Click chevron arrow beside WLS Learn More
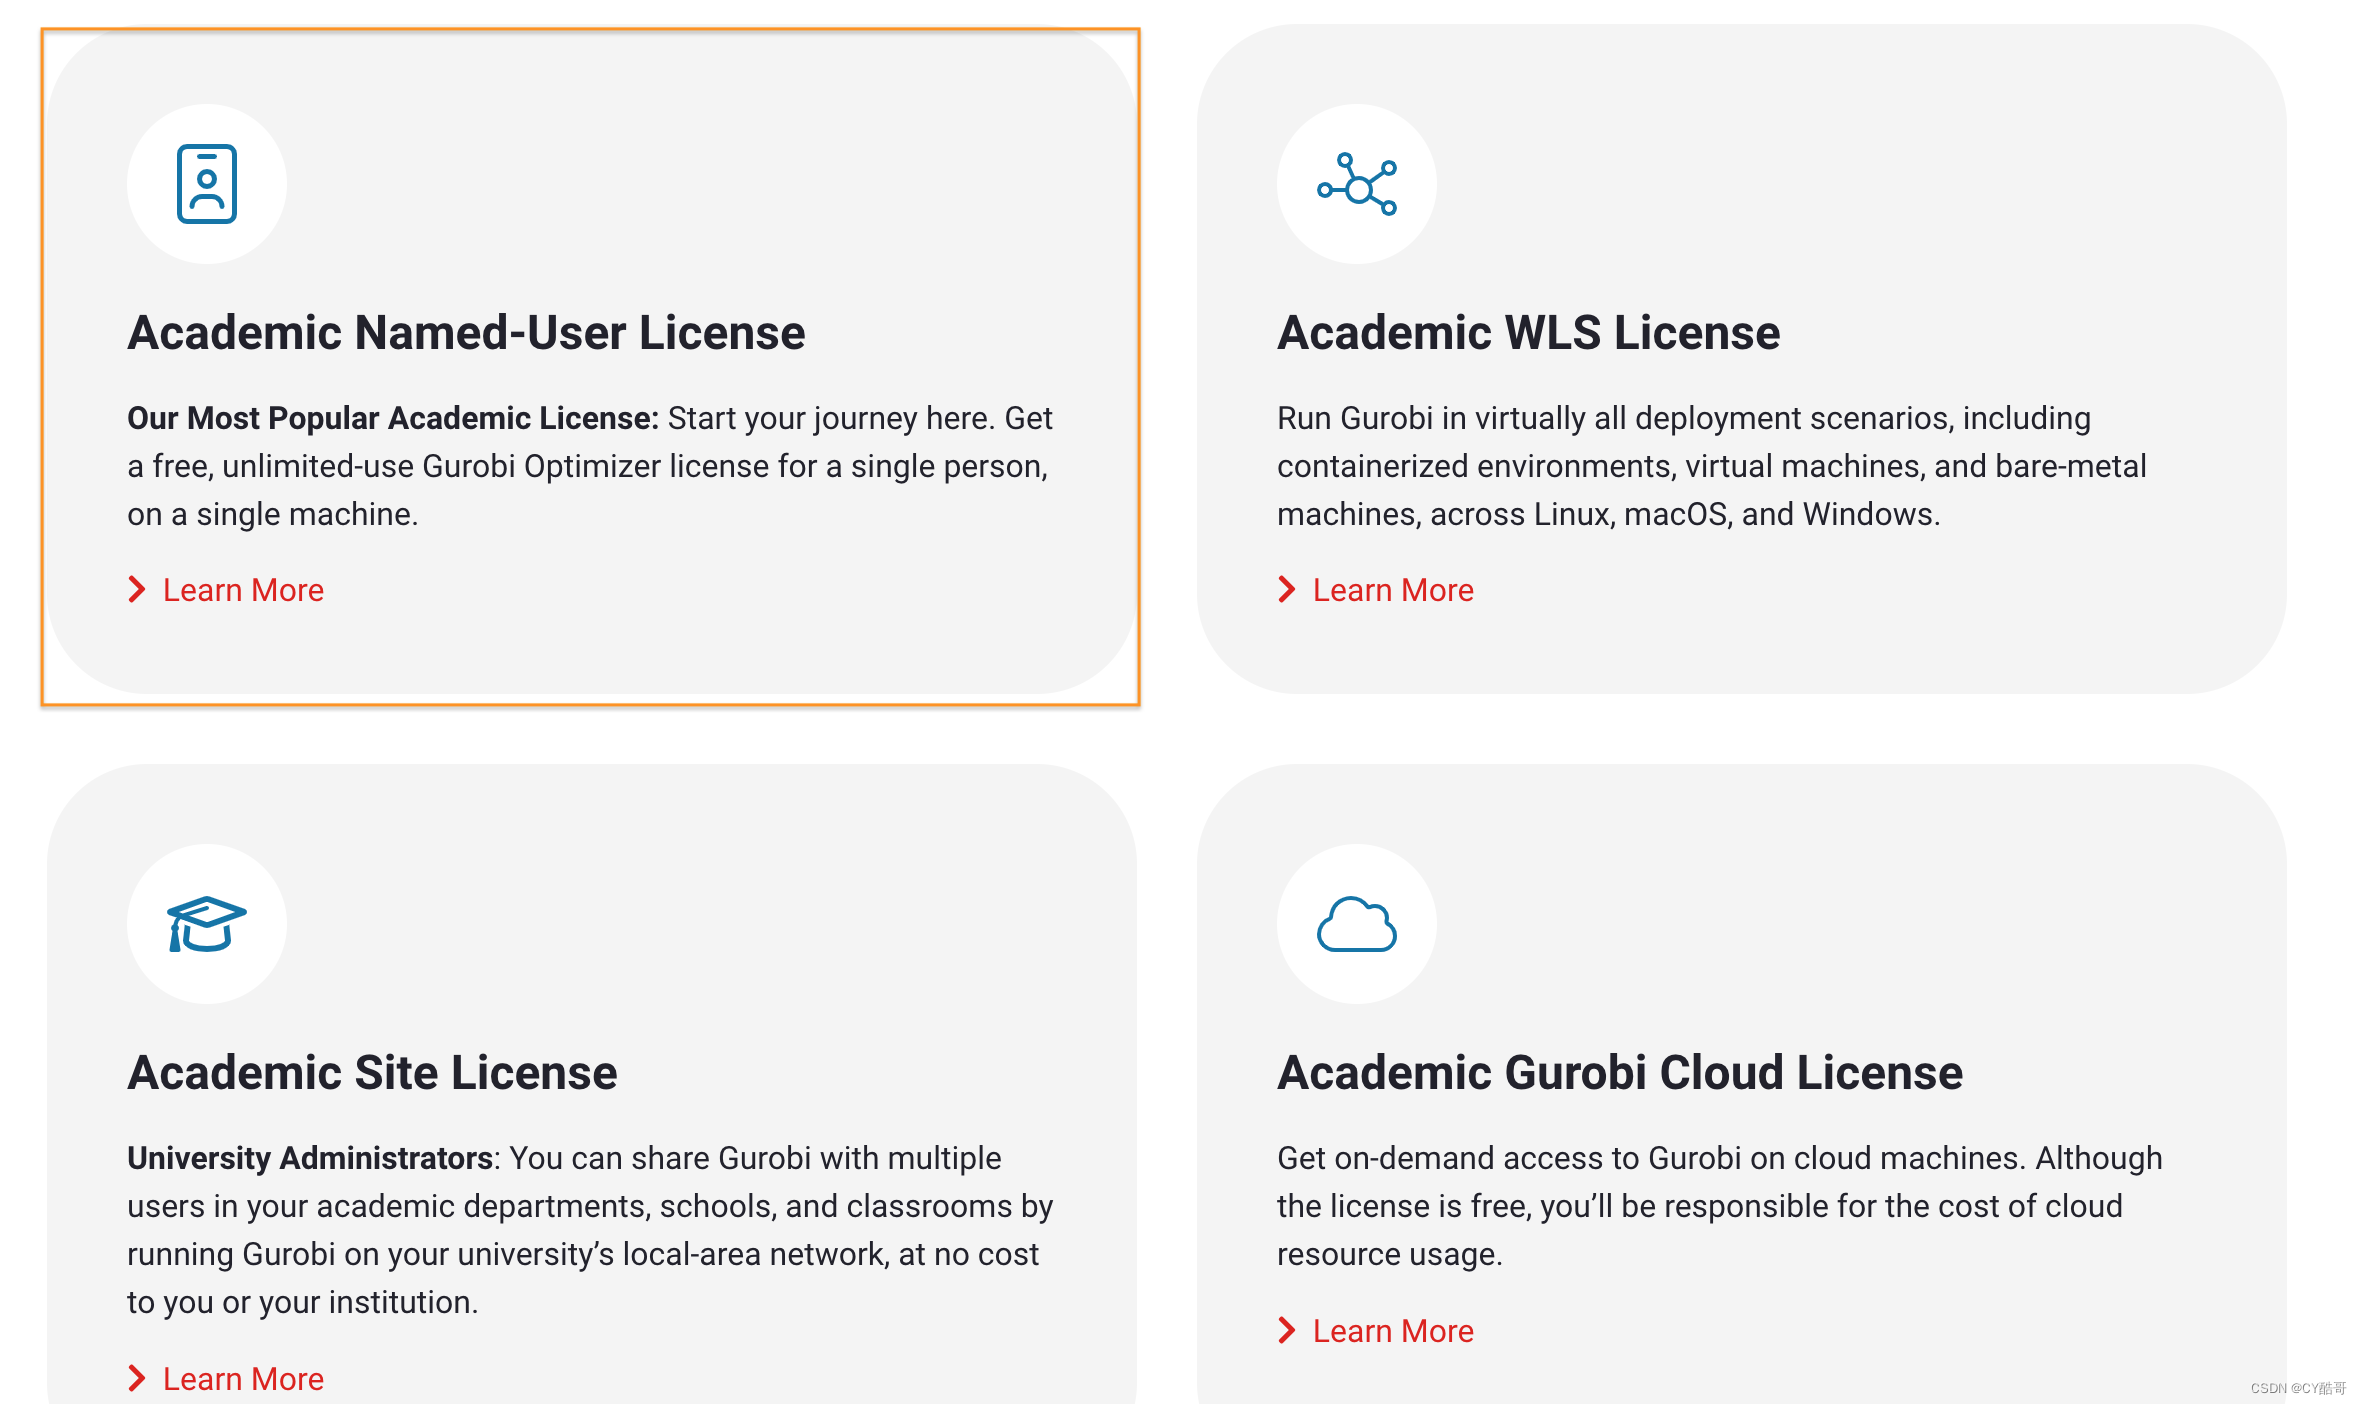2362x1404 pixels. [x=1288, y=590]
